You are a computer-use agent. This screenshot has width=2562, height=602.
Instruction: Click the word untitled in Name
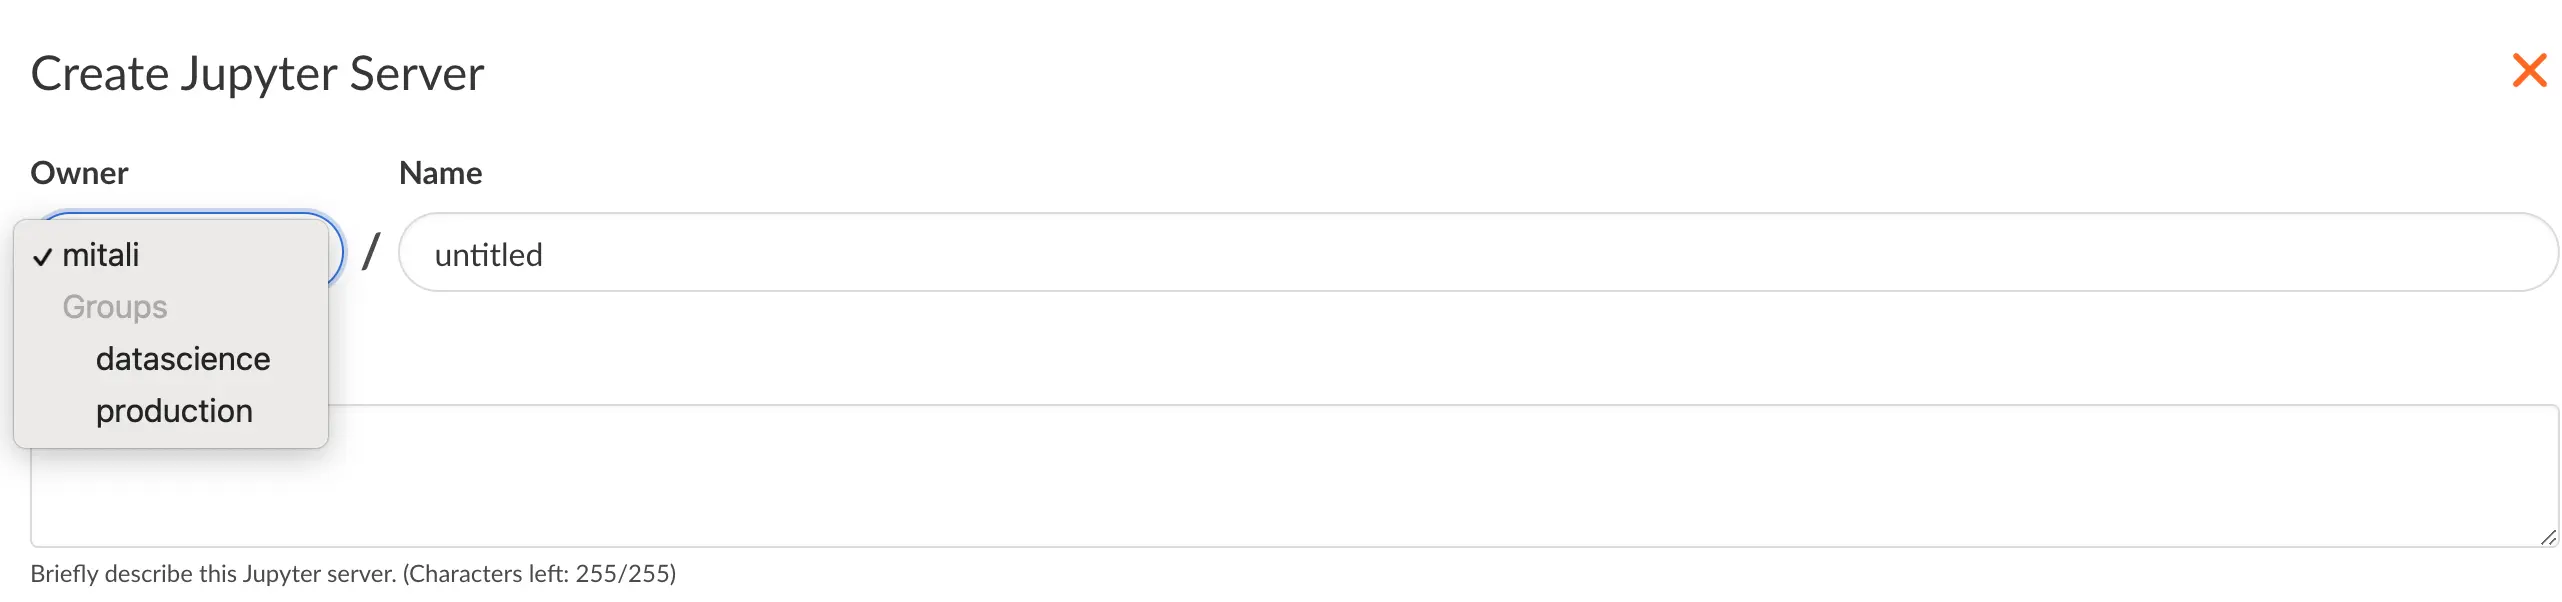point(489,255)
